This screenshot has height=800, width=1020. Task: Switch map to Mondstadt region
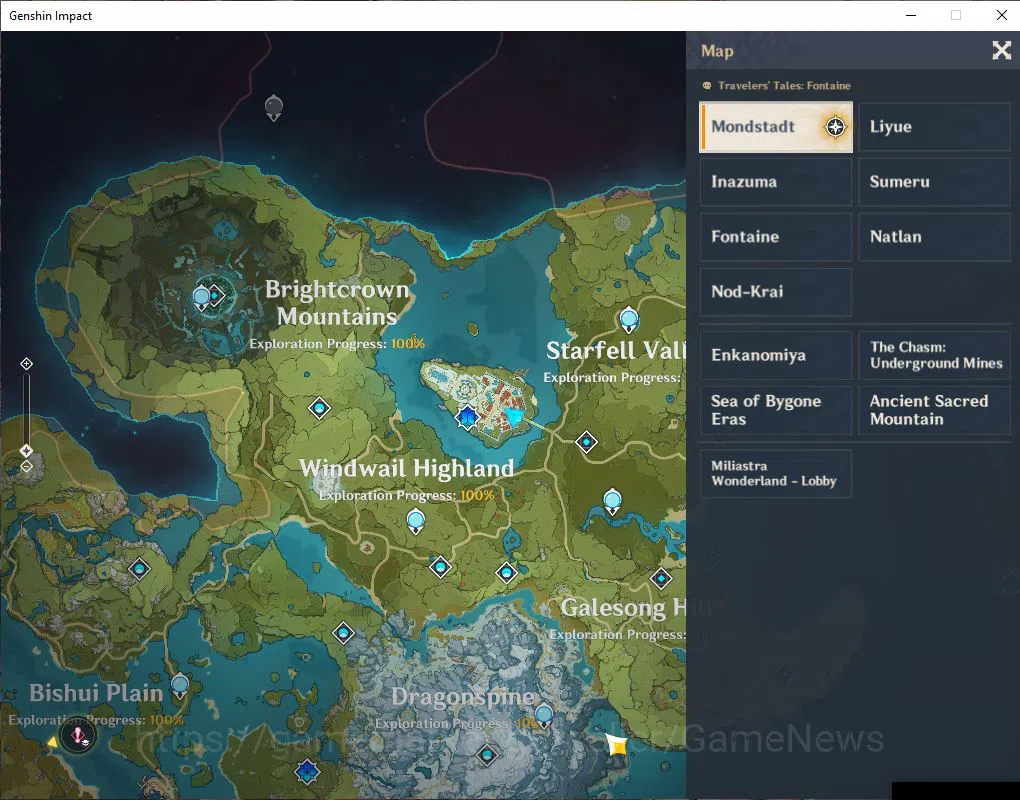(x=775, y=127)
